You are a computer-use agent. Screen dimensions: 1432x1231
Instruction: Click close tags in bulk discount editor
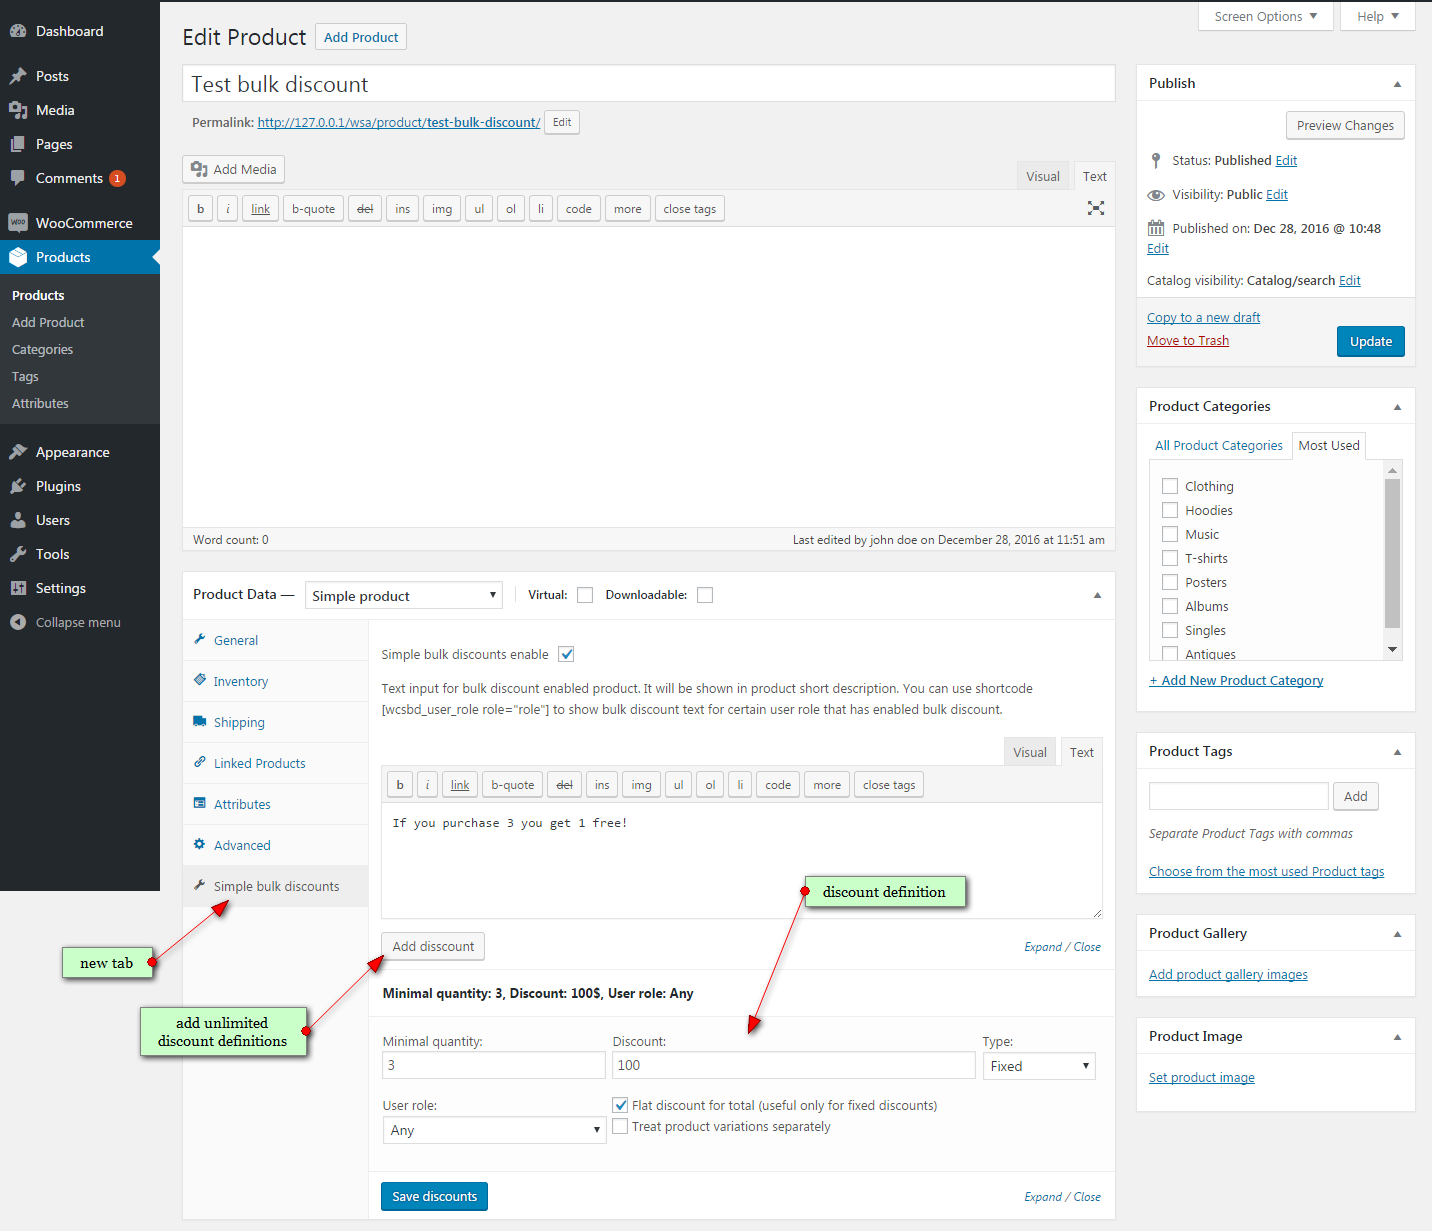[x=889, y=785]
